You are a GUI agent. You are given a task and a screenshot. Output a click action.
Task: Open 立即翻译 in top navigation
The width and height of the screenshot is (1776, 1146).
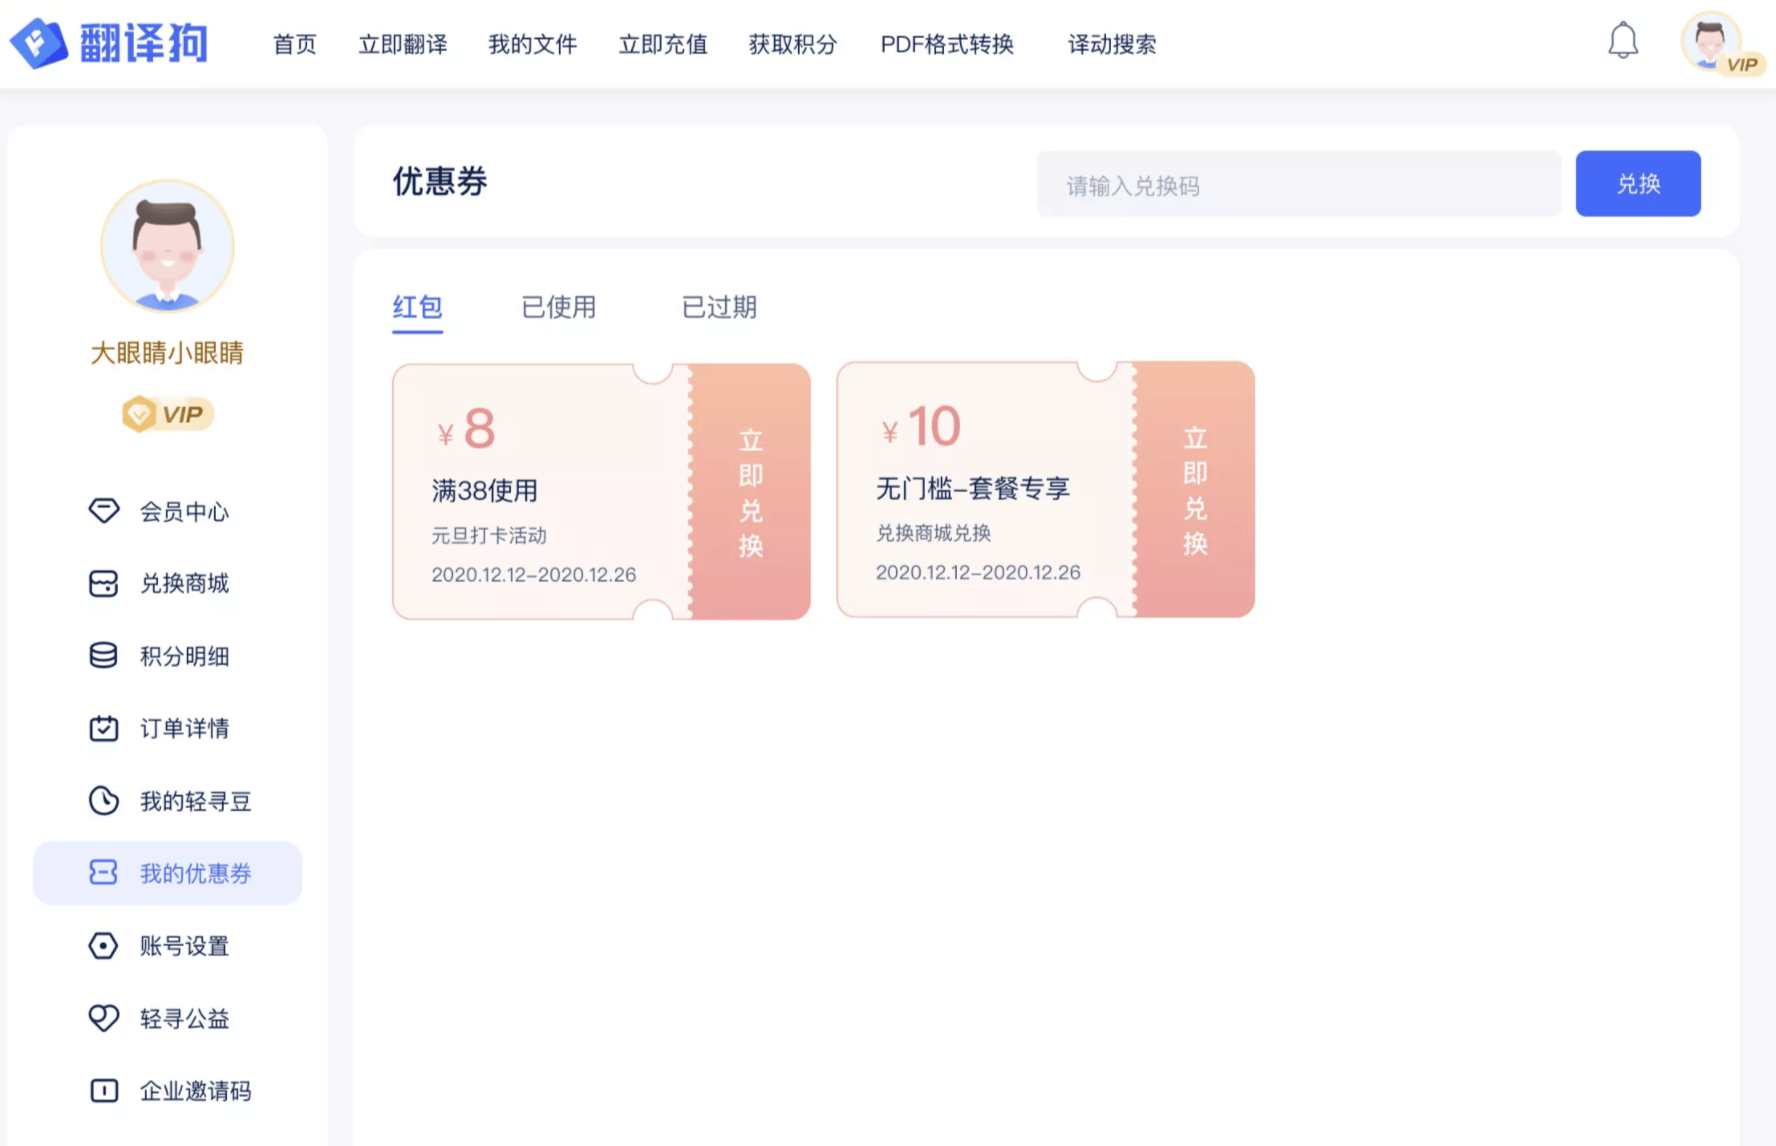(x=403, y=45)
